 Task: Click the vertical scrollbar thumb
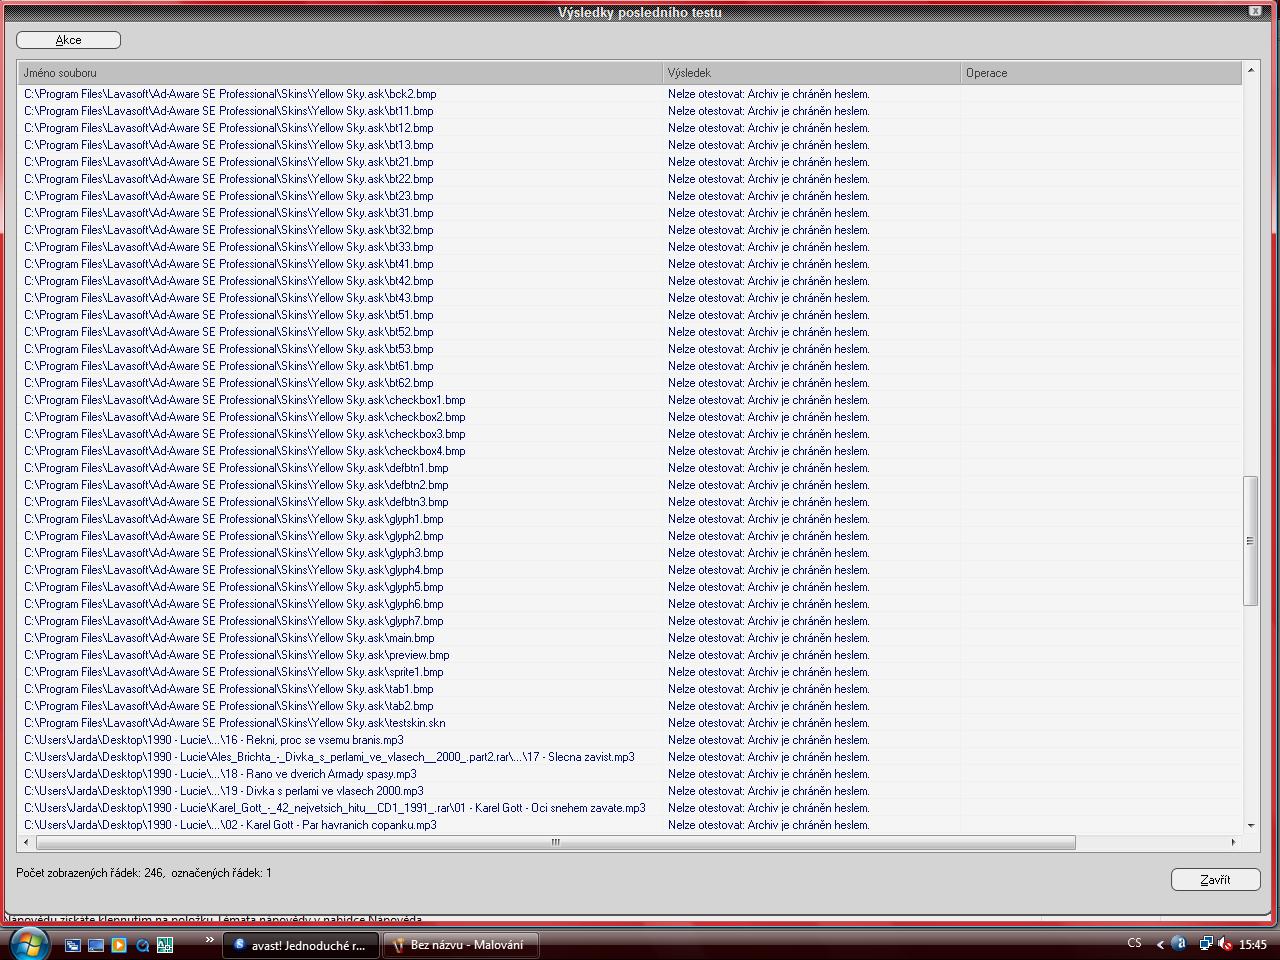click(x=1250, y=540)
